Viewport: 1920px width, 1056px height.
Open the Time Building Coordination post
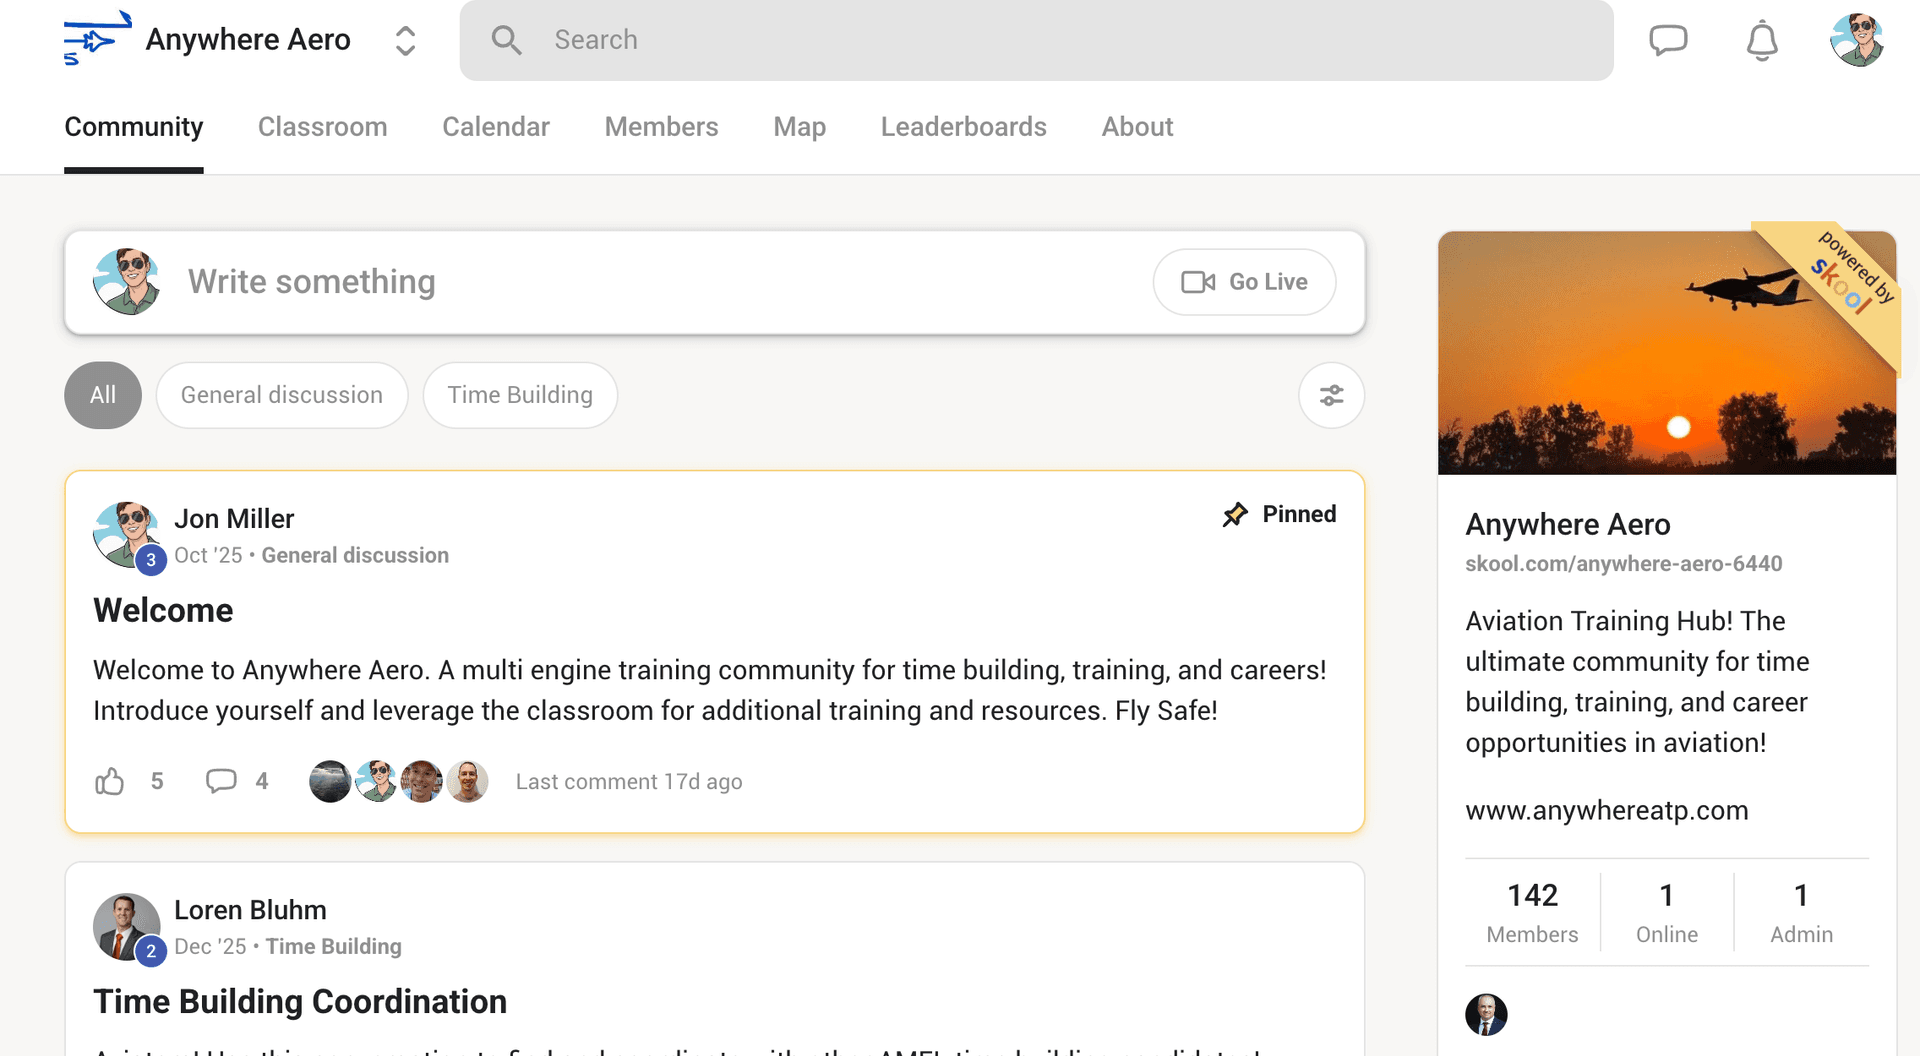tap(300, 1001)
